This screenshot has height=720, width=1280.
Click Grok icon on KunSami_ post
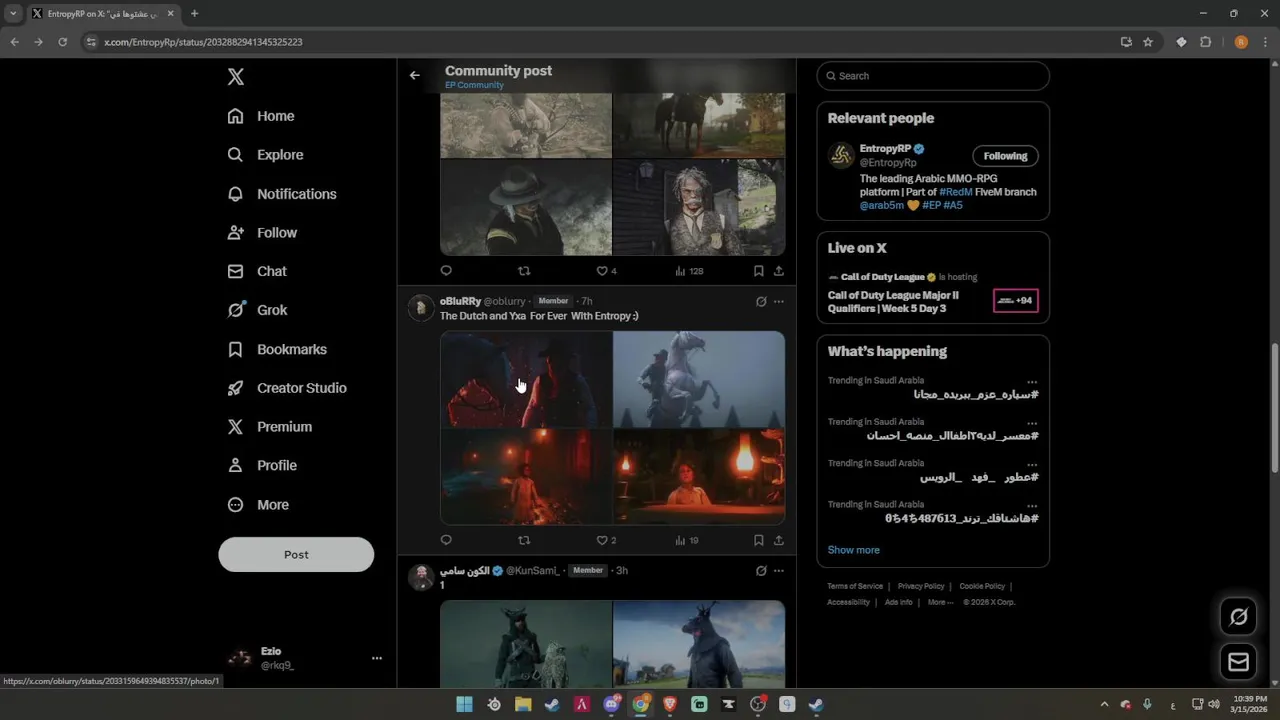761,570
